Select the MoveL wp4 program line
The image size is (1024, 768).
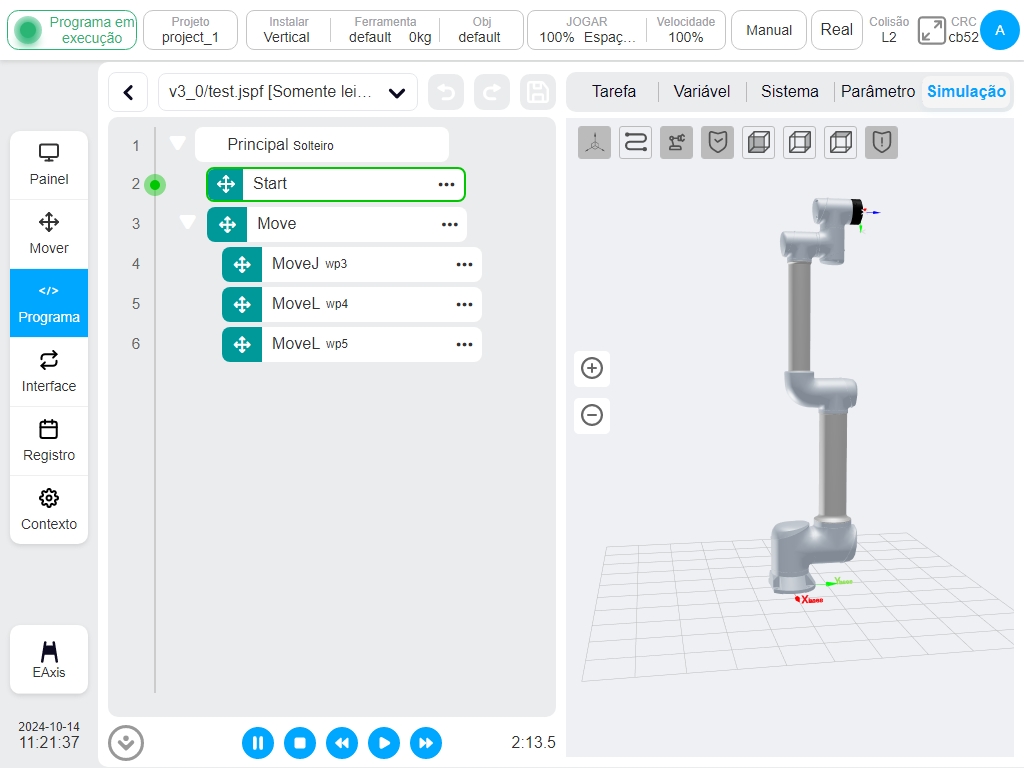tap(352, 304)
